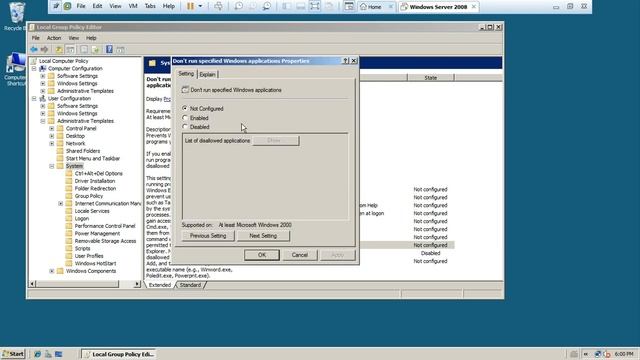The height and width of the screenshot is (360, 640).
Task: Click VMware send Ctrl+Alt+Del icon
Action: 218,6
